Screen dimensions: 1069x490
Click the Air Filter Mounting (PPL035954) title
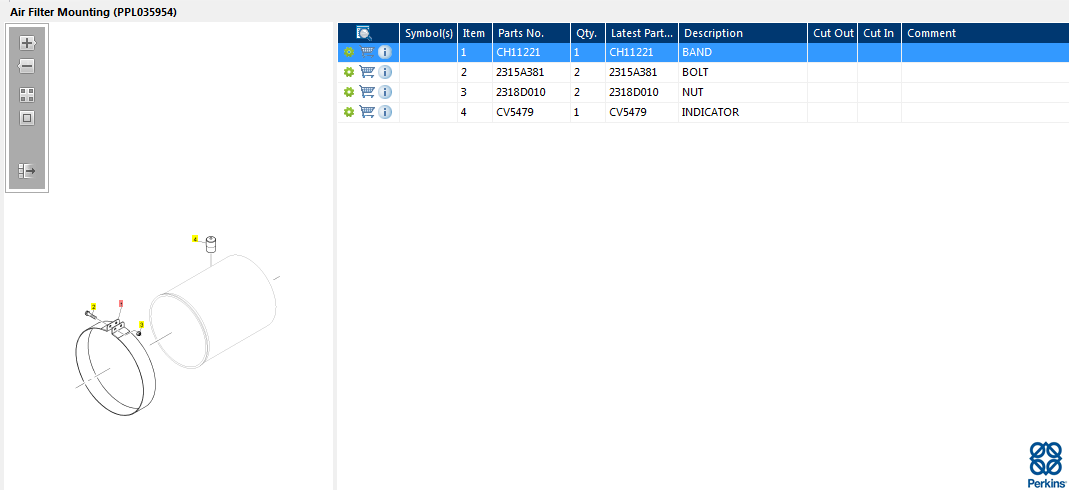tap(93, 12)
